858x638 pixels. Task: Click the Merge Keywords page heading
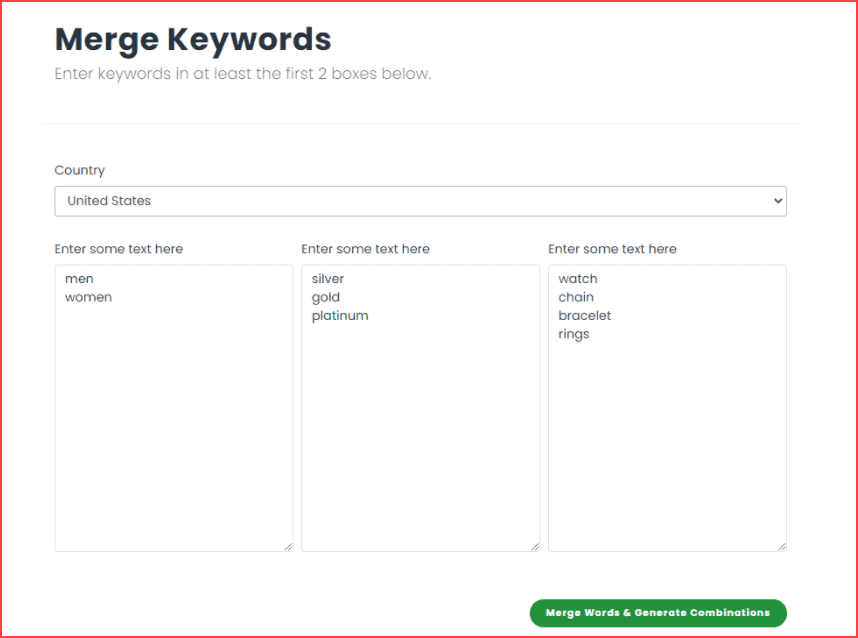click(192, 39)
